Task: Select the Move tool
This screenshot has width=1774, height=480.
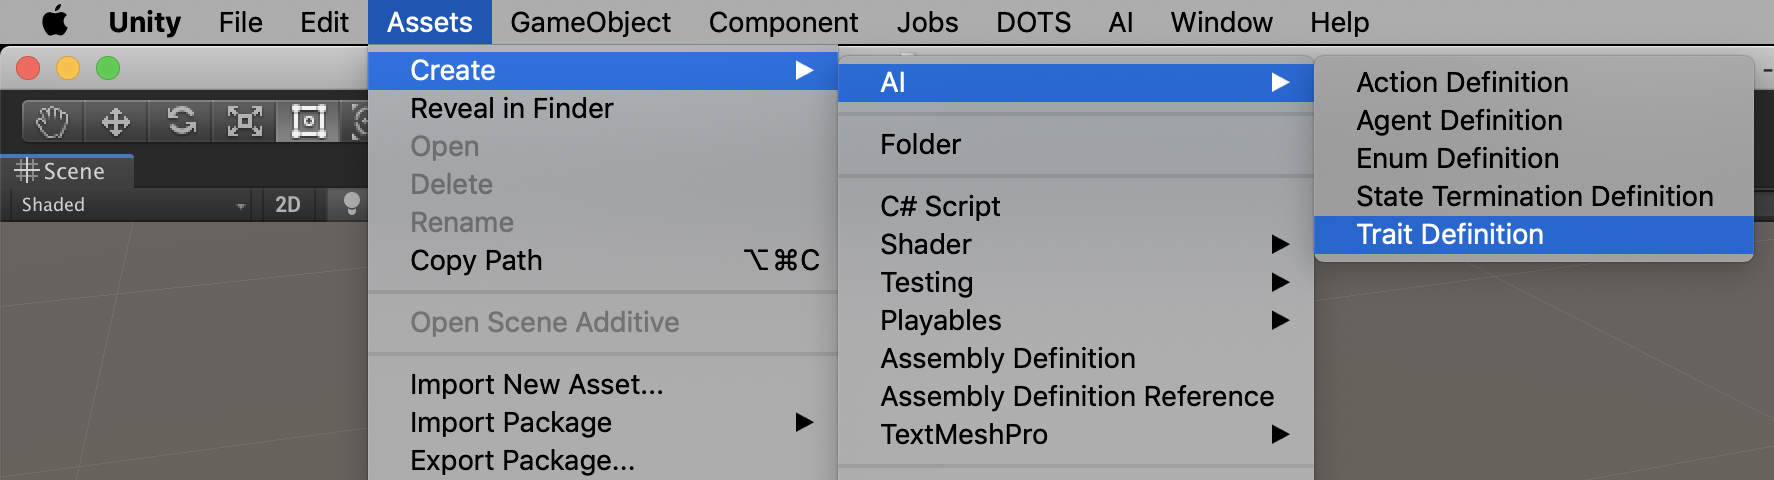Action: pyautogui.click(x=116, y=122)
